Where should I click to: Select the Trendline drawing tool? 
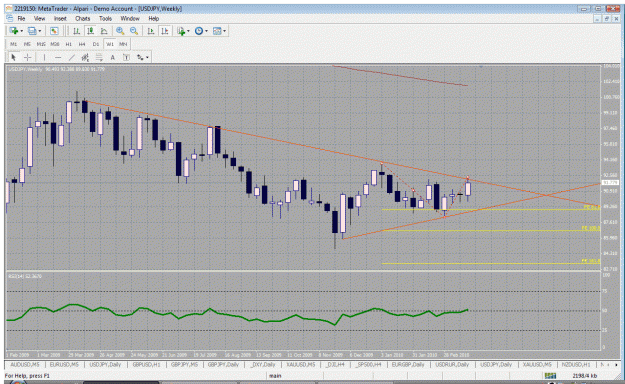(x=72, y=57)
